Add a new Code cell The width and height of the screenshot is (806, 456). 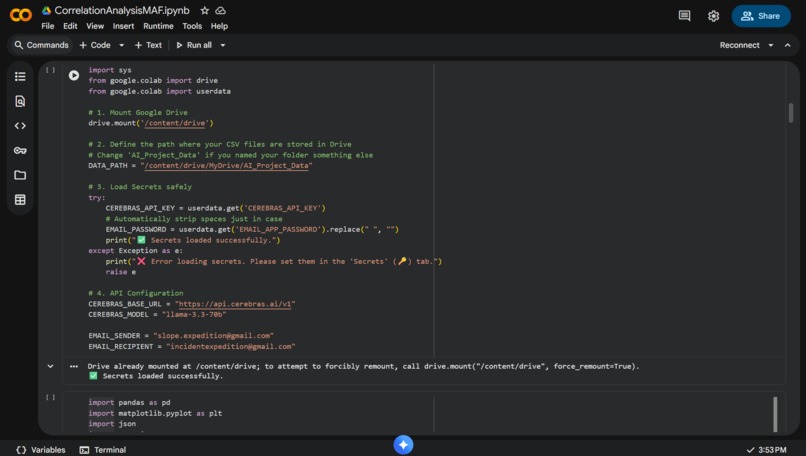click(95, 45)
